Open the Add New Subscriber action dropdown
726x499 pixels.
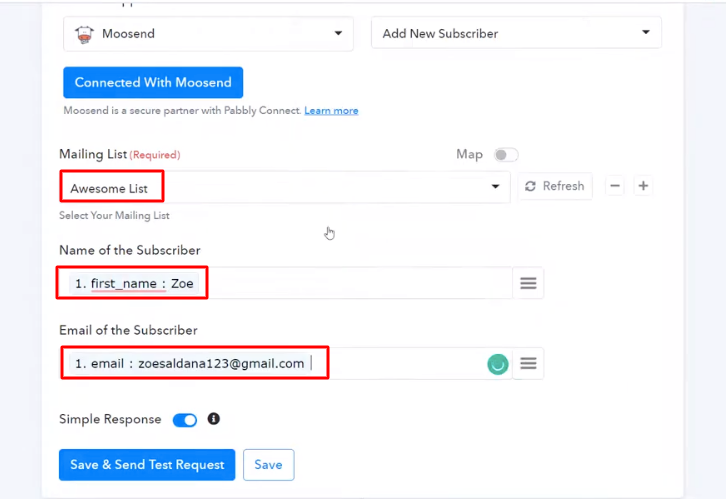(516, 33)
